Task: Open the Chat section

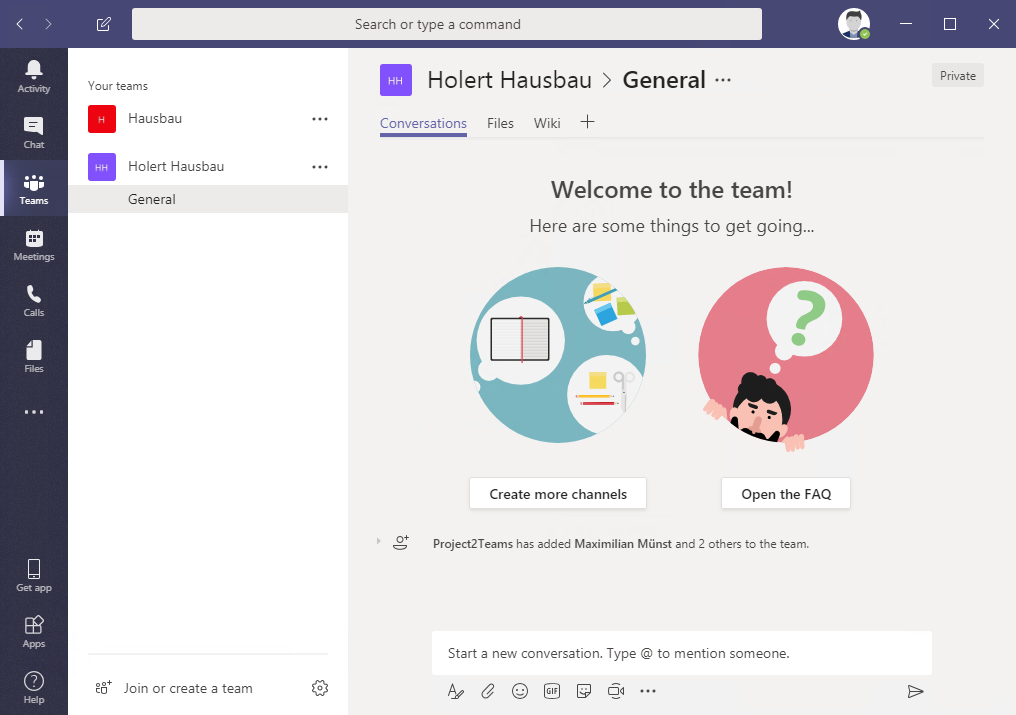Action: click(34, 132)
